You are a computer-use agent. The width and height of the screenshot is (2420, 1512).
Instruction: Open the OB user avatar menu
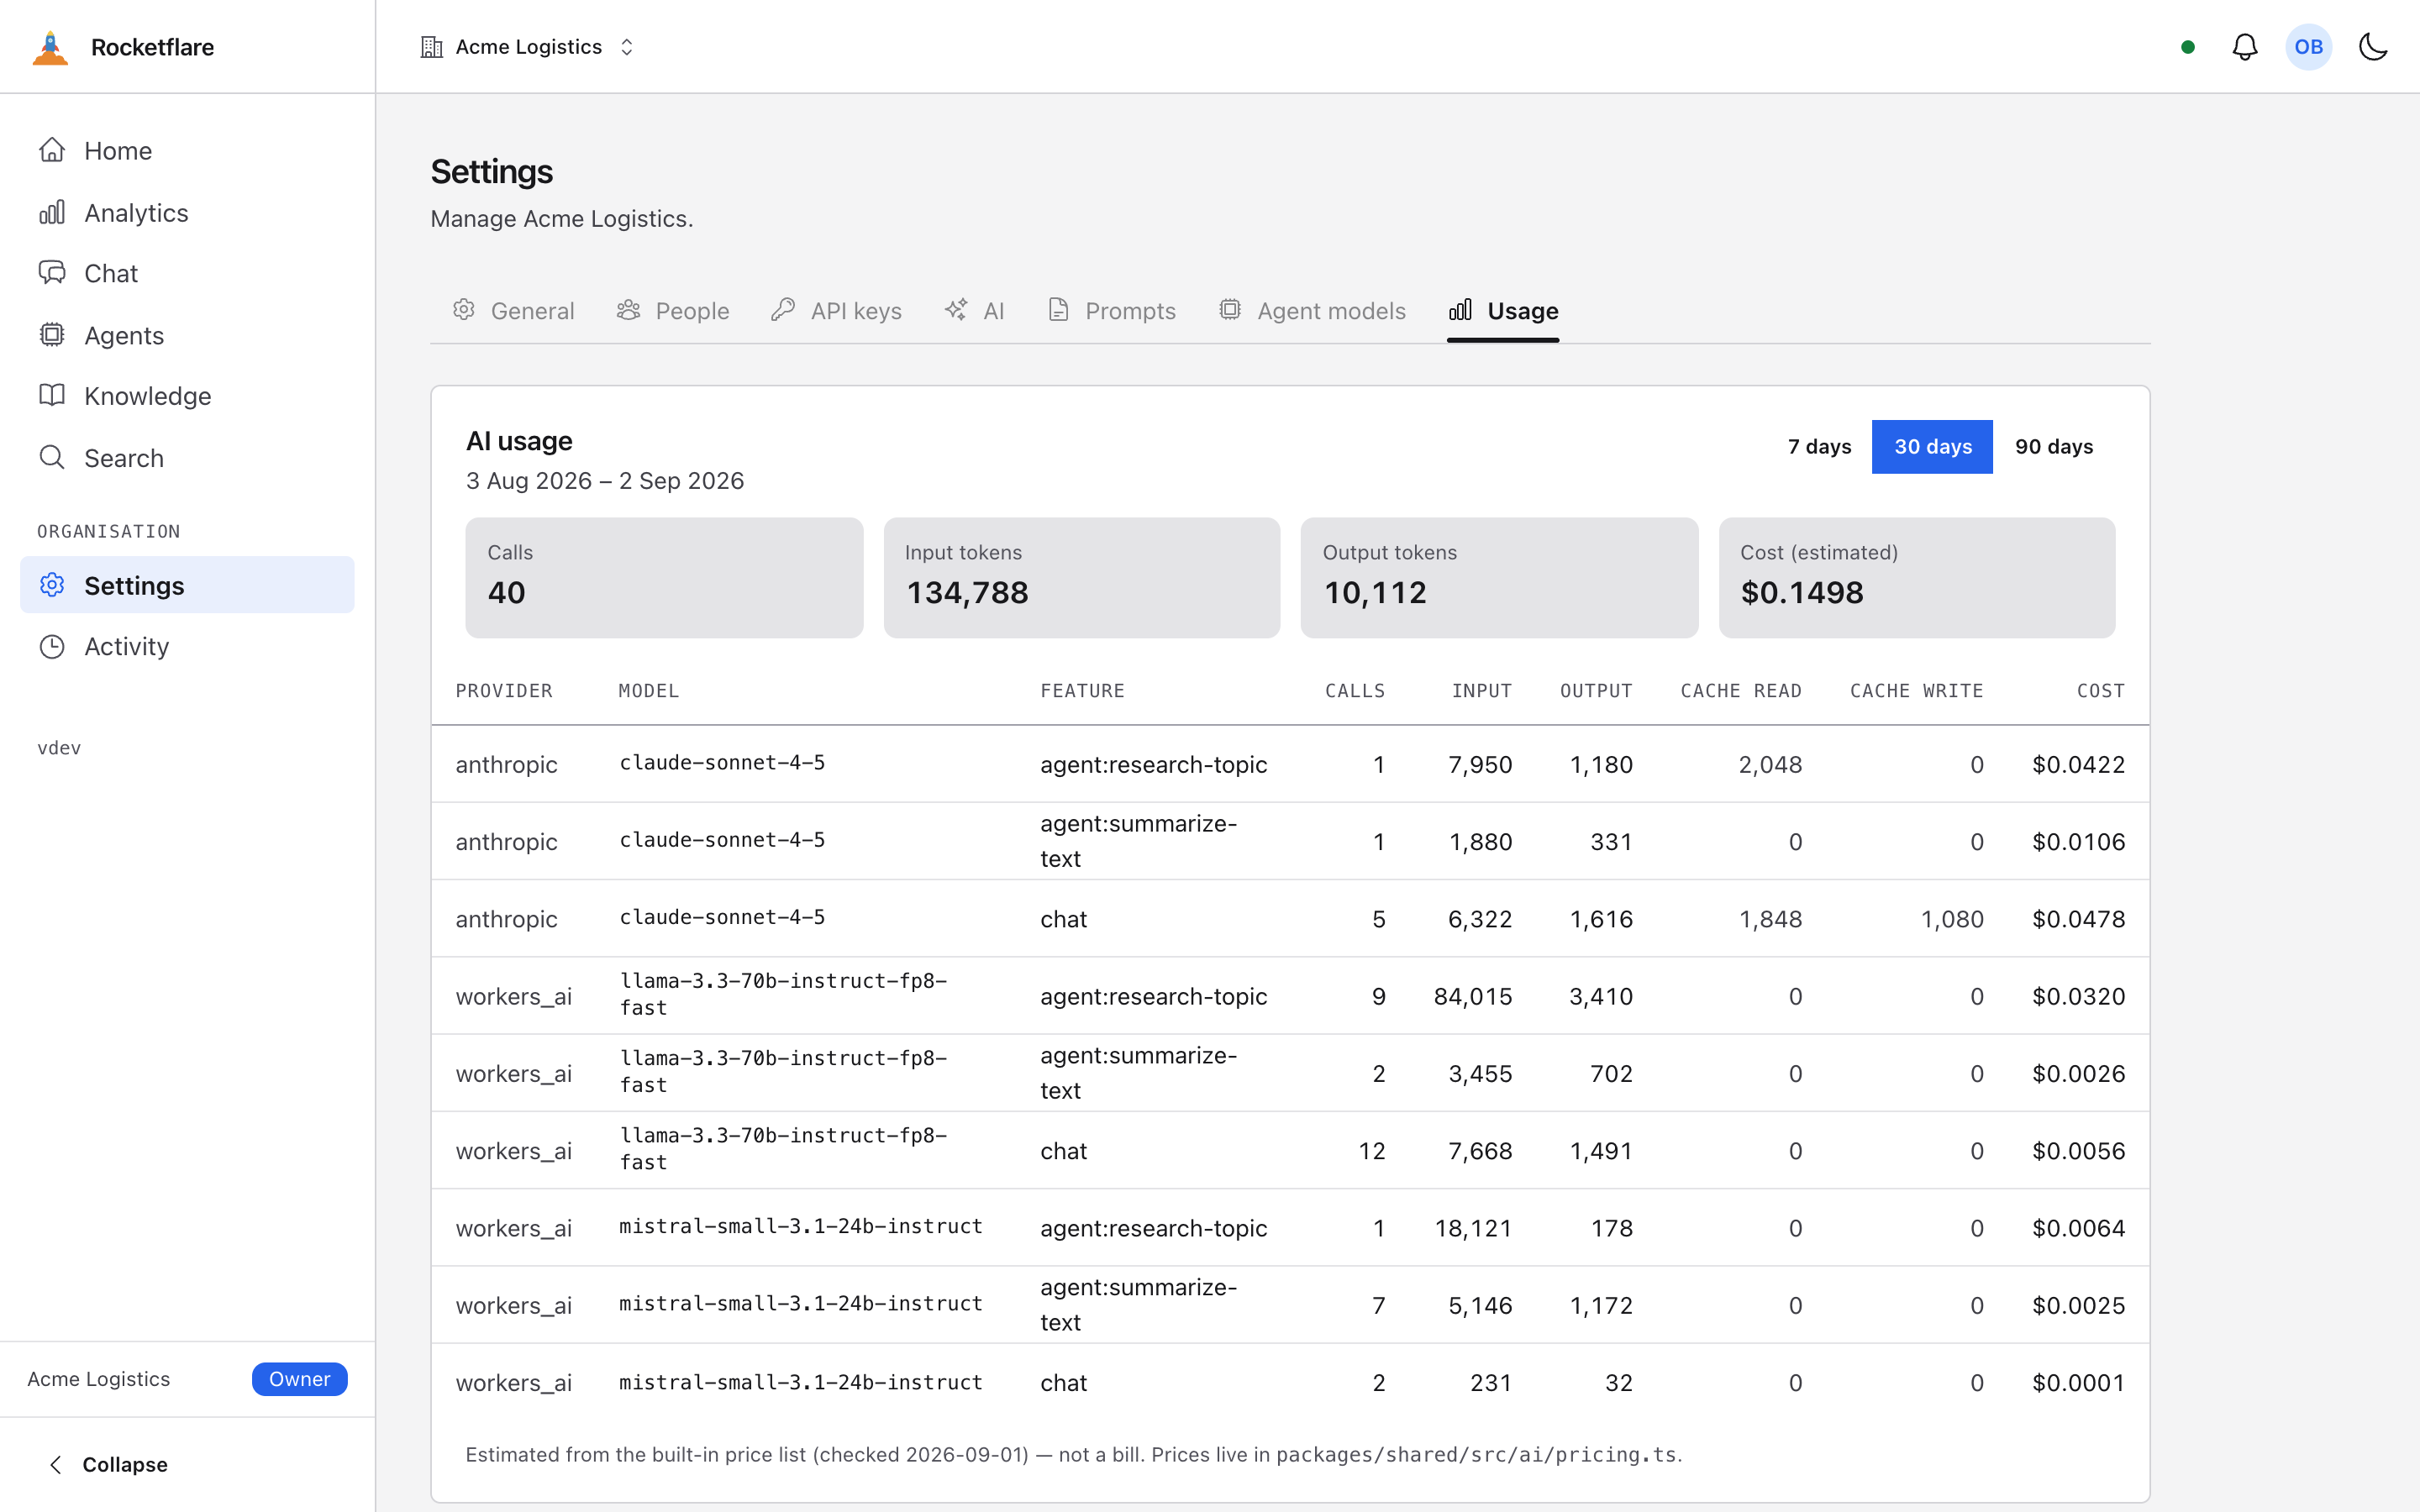[x=2309, y=47]
